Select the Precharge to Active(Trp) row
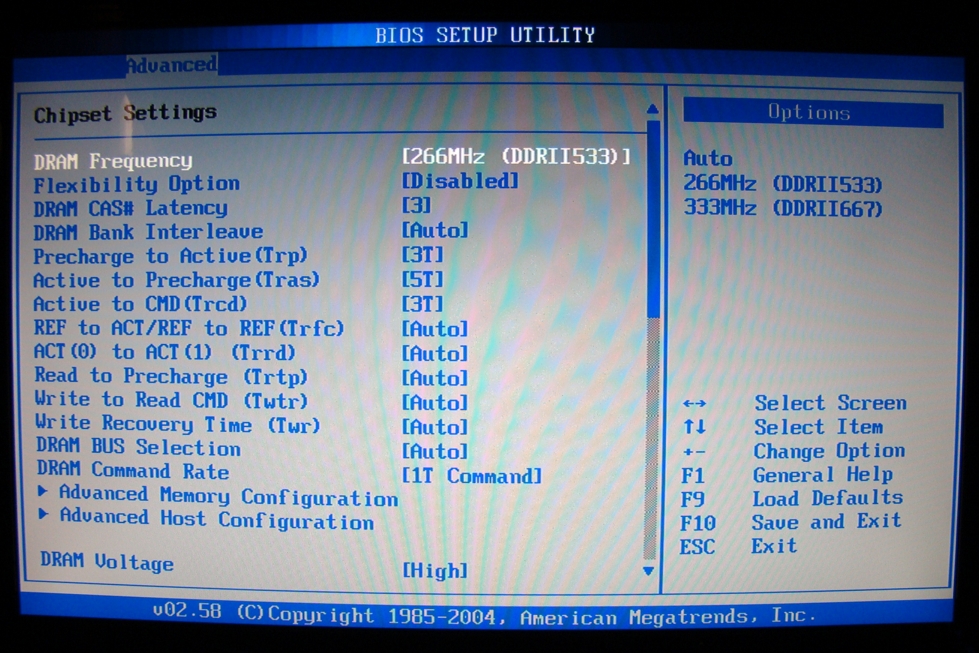Screen dimensions: 979x653 170,256
